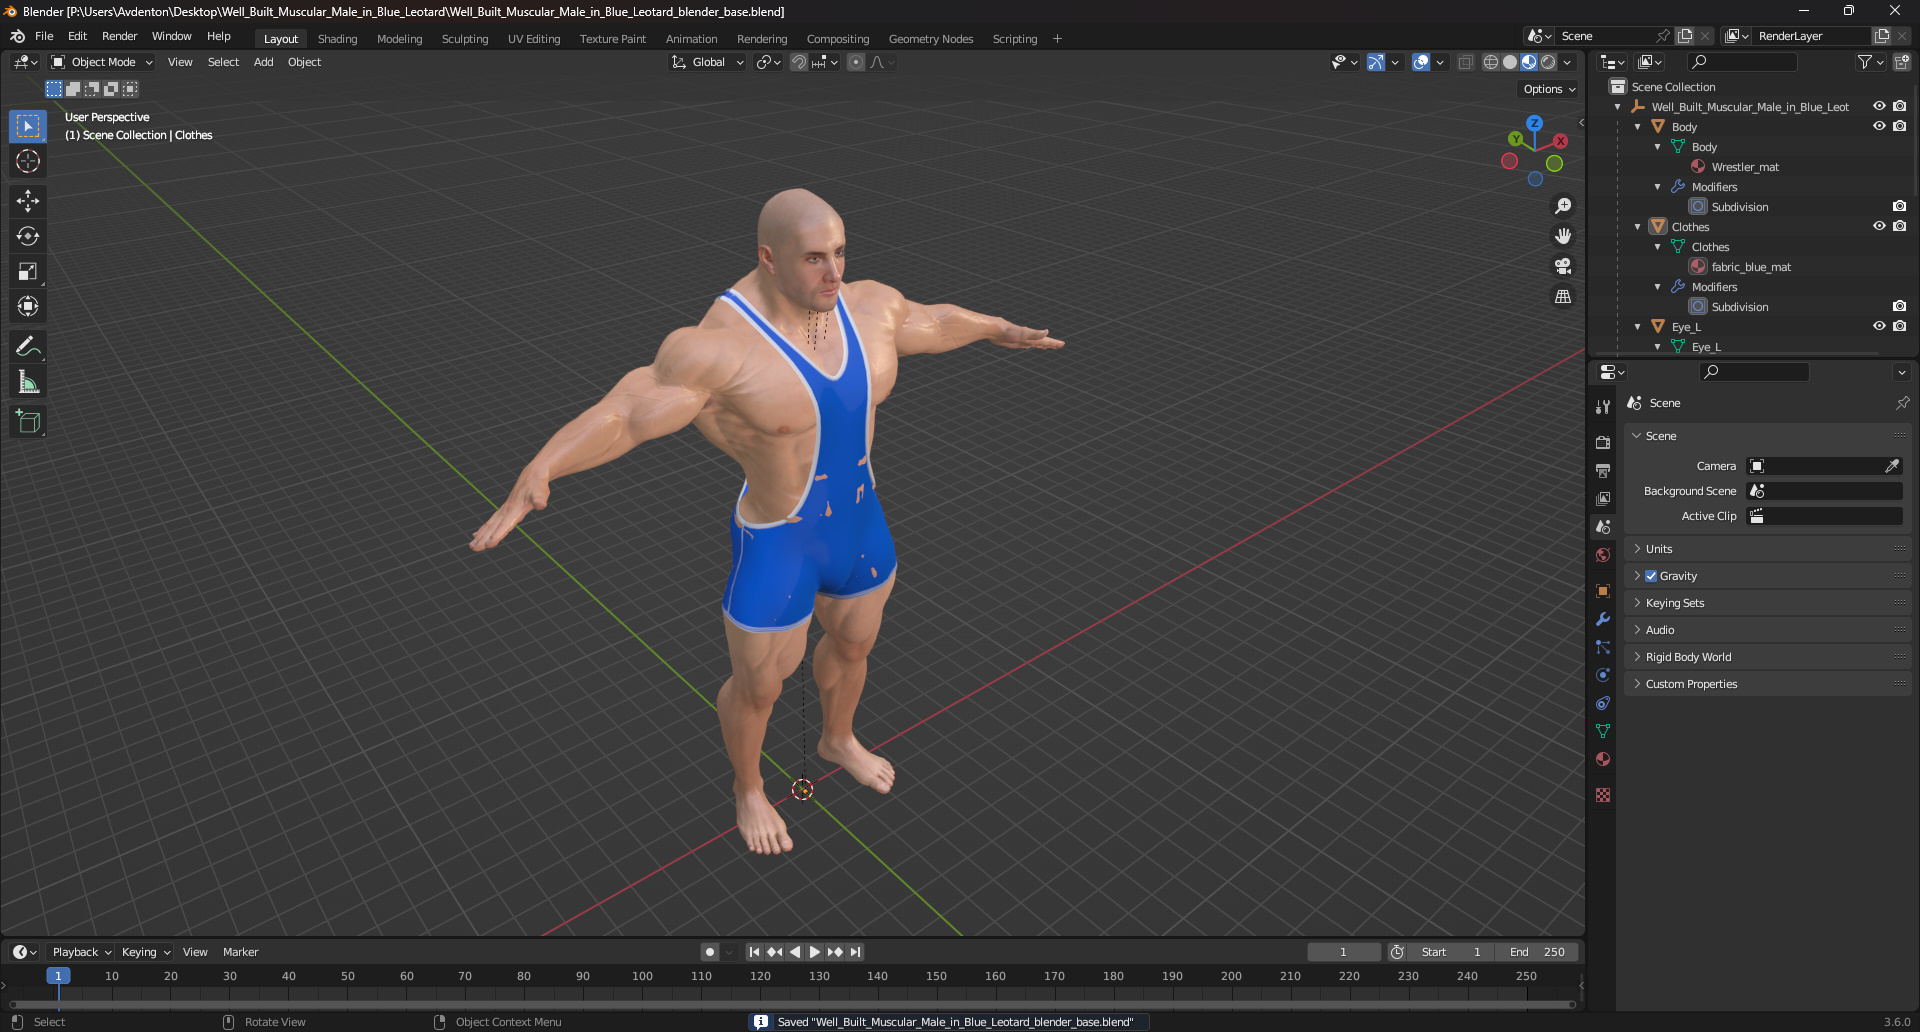Screen dimensions: 1920x1032
Task: Toggle X-ray display in viewport header
Action: pyautogui.click(x=1465, y=62)
